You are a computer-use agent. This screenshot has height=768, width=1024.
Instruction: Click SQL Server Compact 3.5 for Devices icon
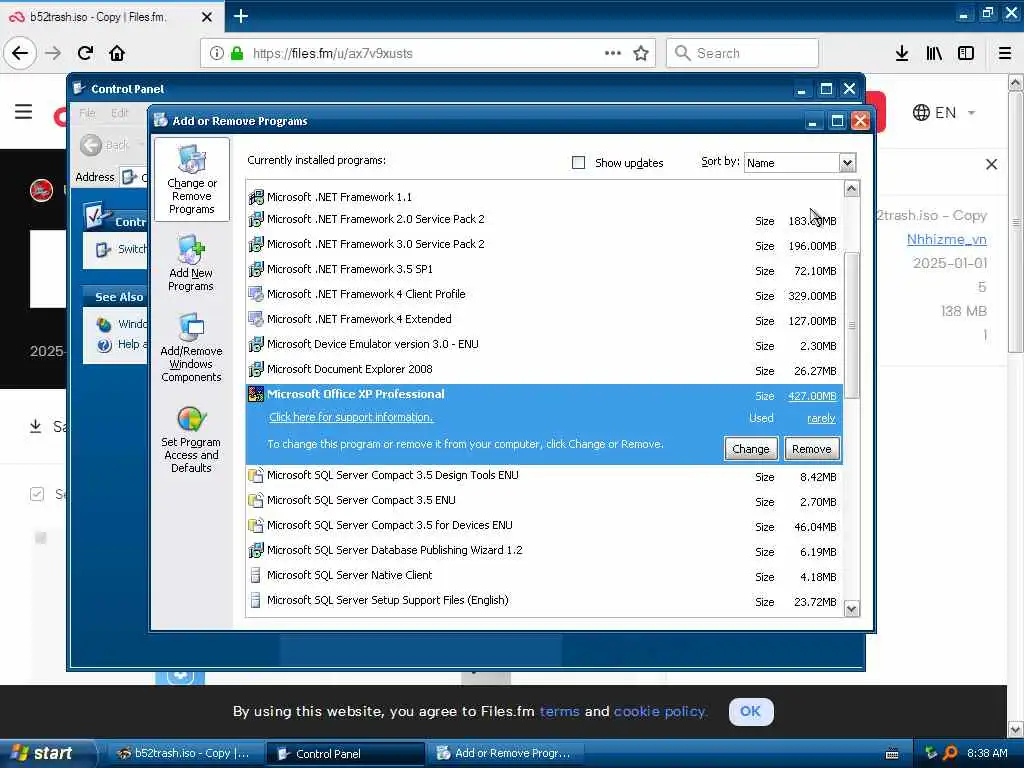[256, 525]
